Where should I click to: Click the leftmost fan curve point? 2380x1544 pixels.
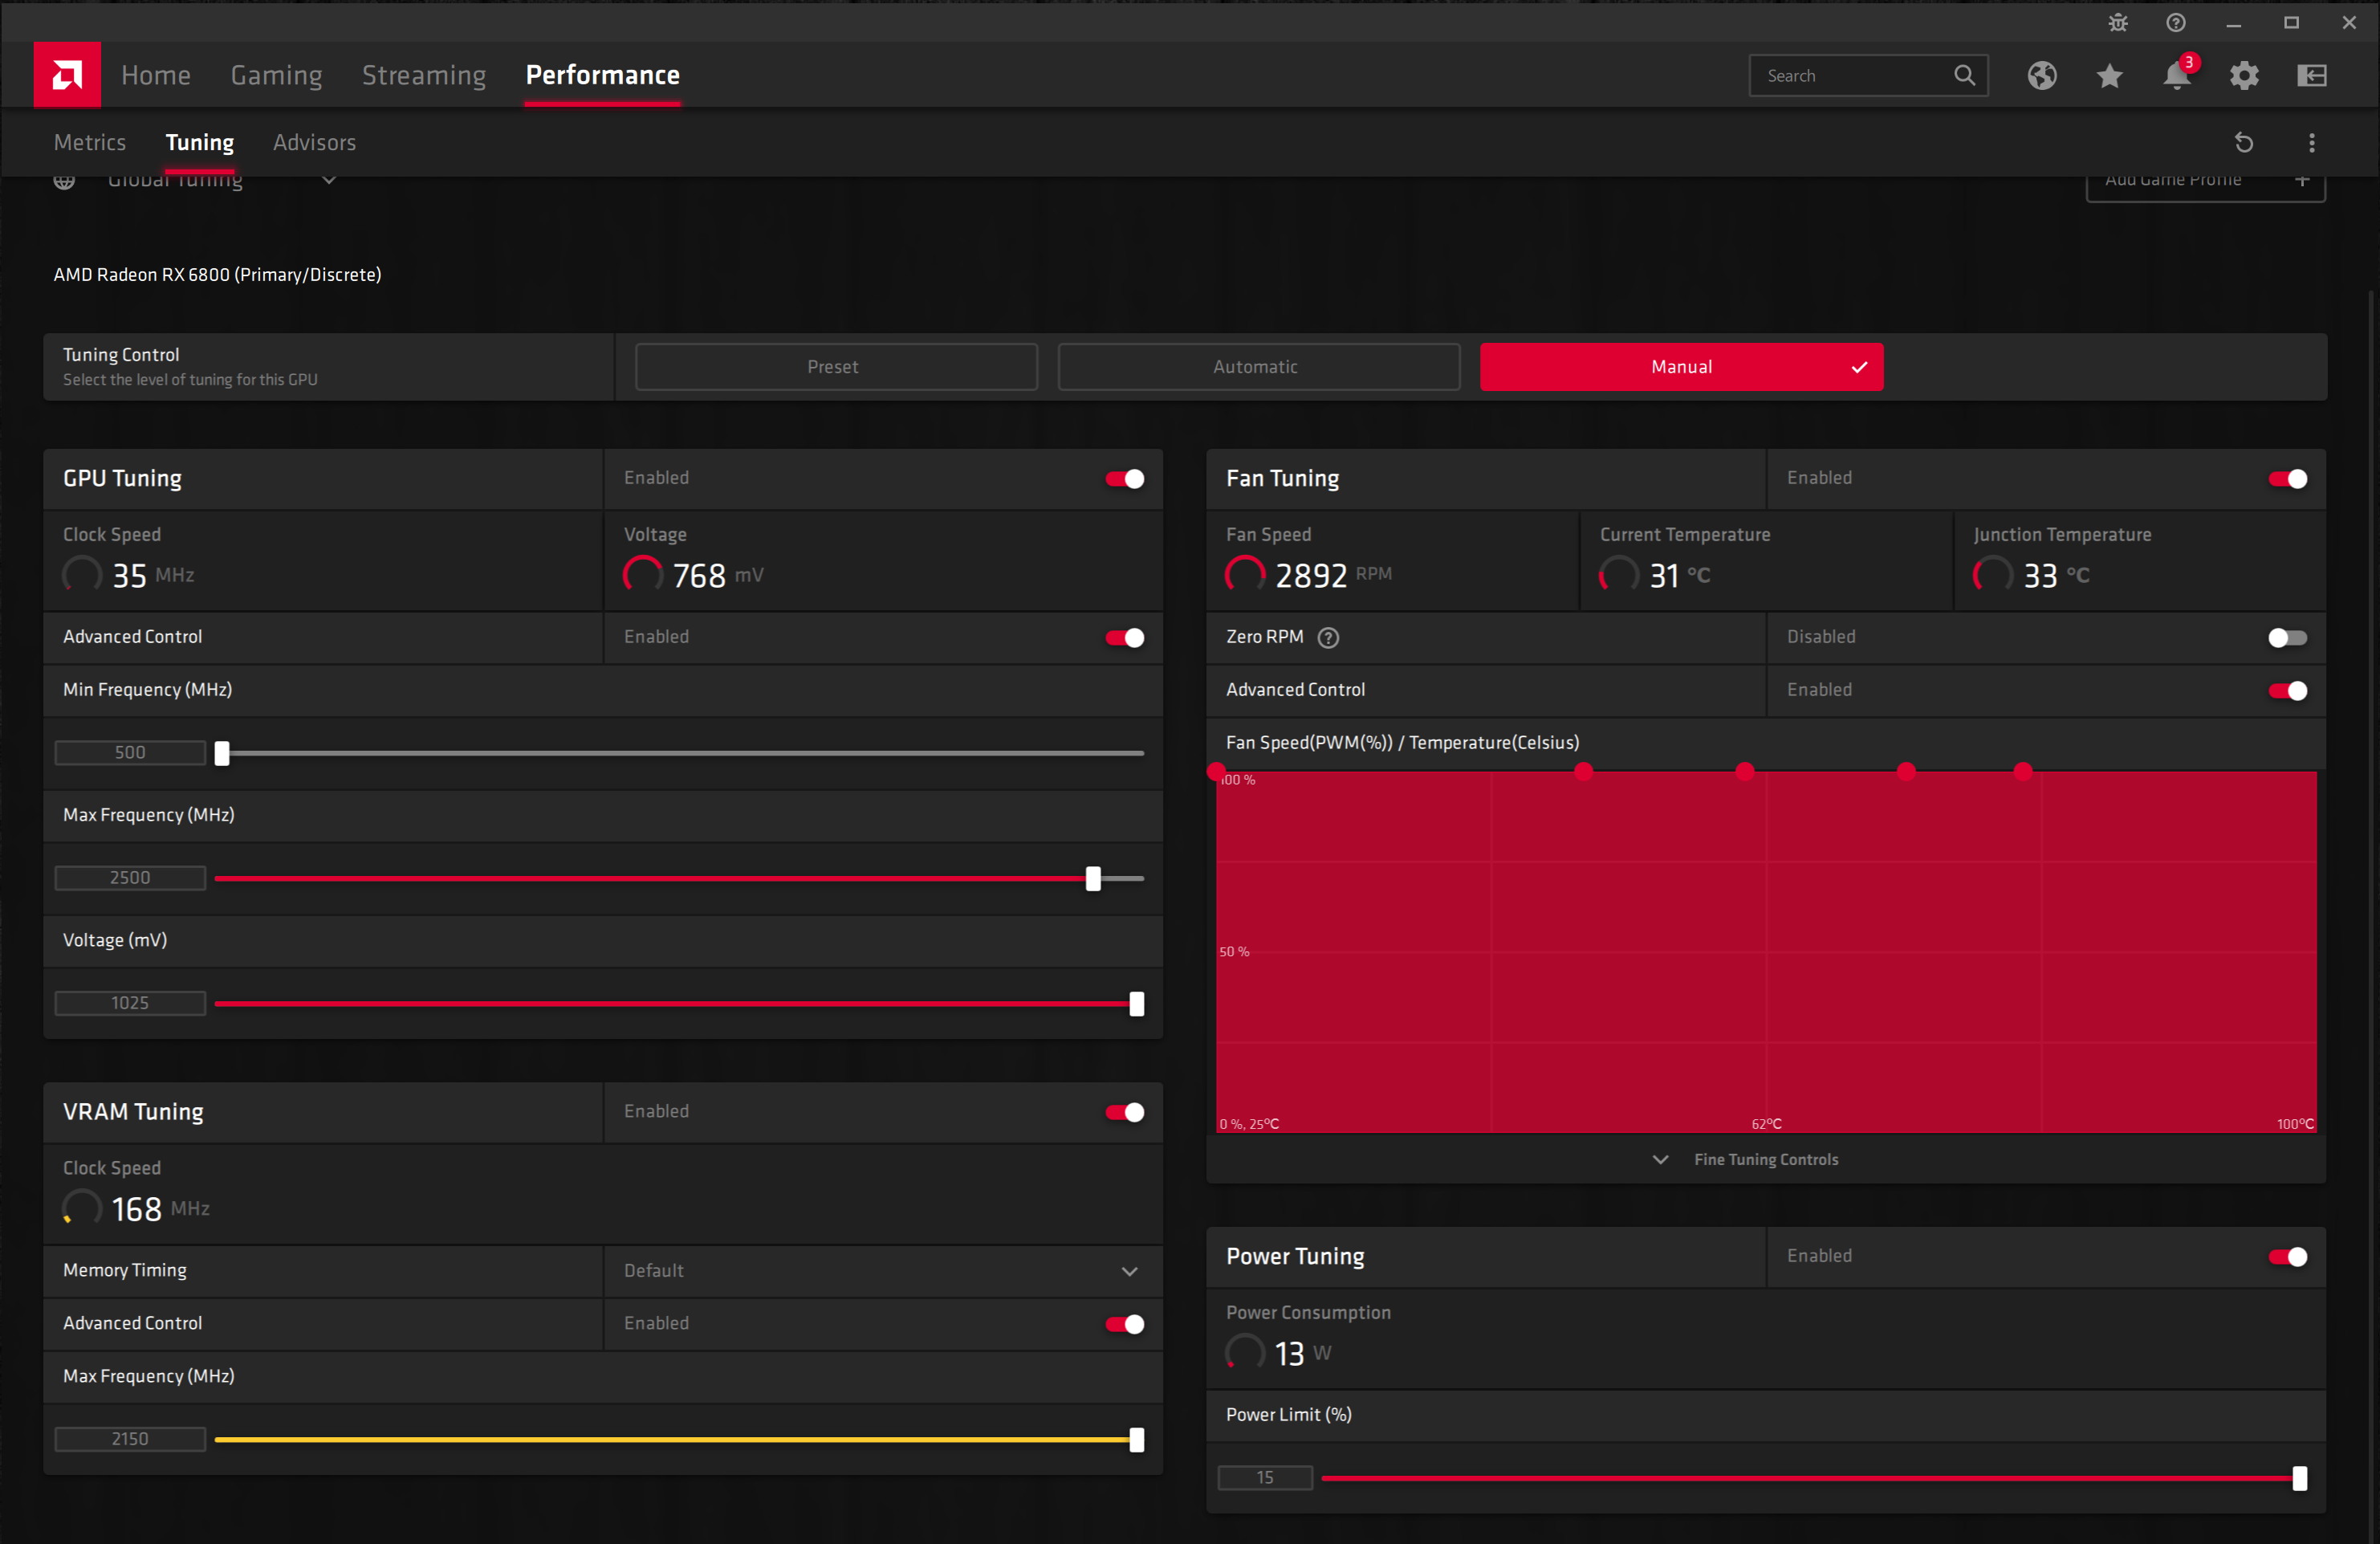[x=1217, y=772]
